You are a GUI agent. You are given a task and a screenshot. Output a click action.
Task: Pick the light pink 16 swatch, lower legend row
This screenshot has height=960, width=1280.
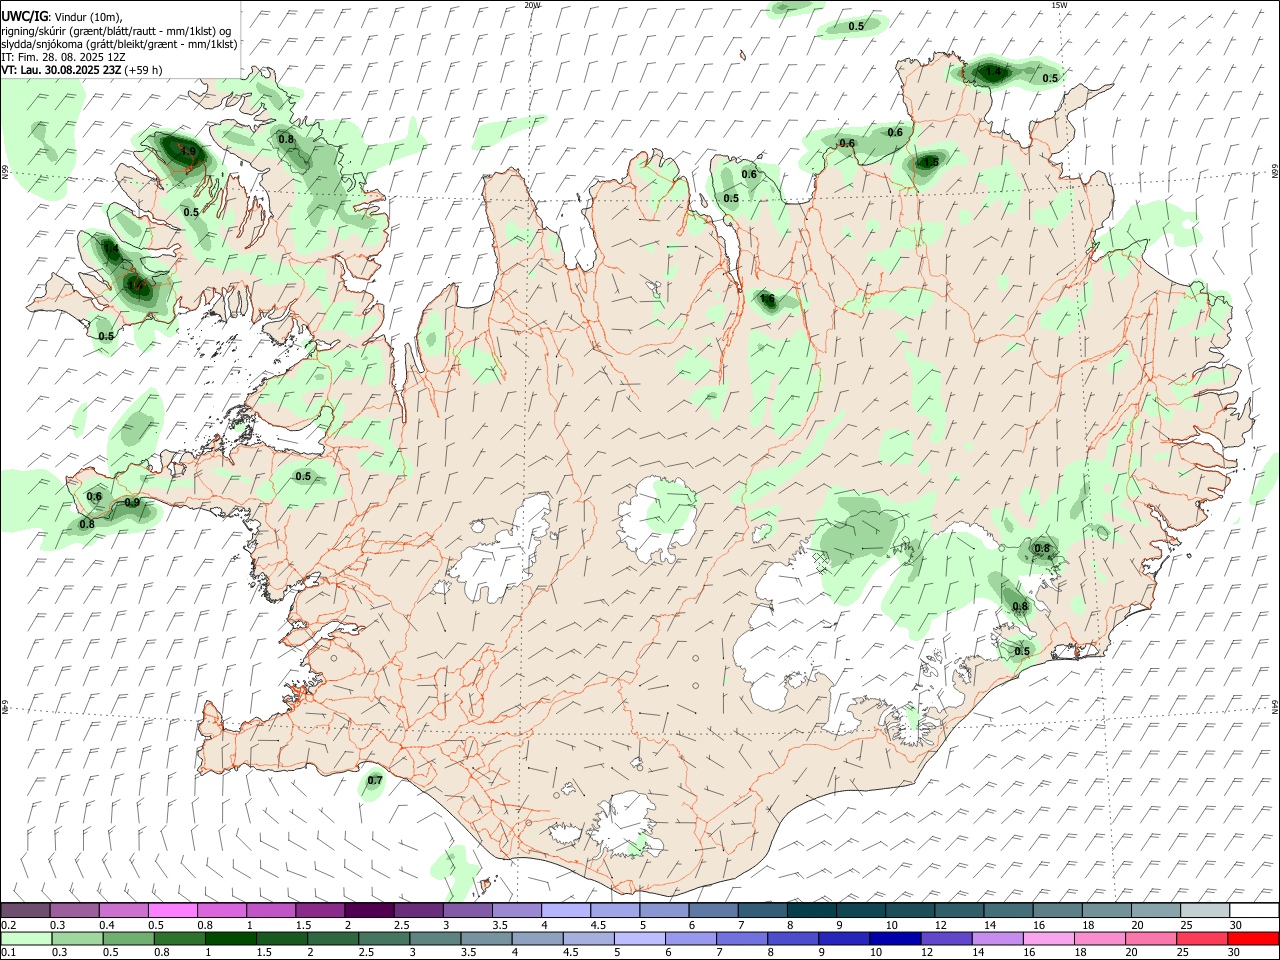click(x=1049, y=938)
